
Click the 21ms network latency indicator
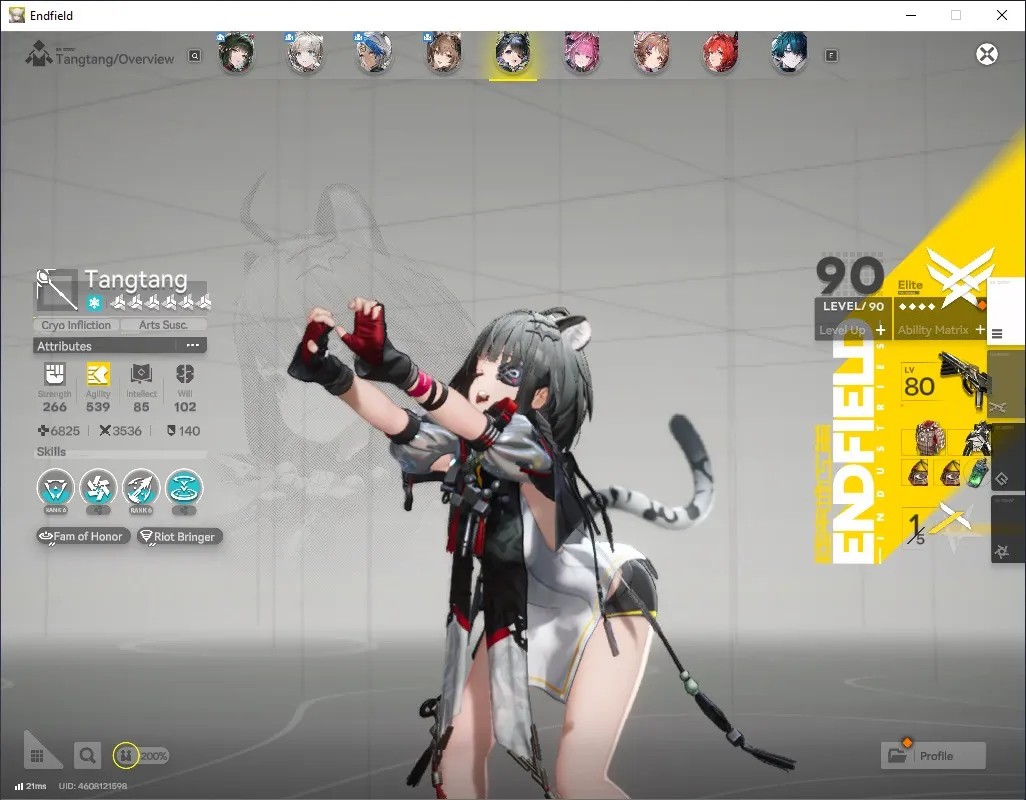click(x=30, y=786)
